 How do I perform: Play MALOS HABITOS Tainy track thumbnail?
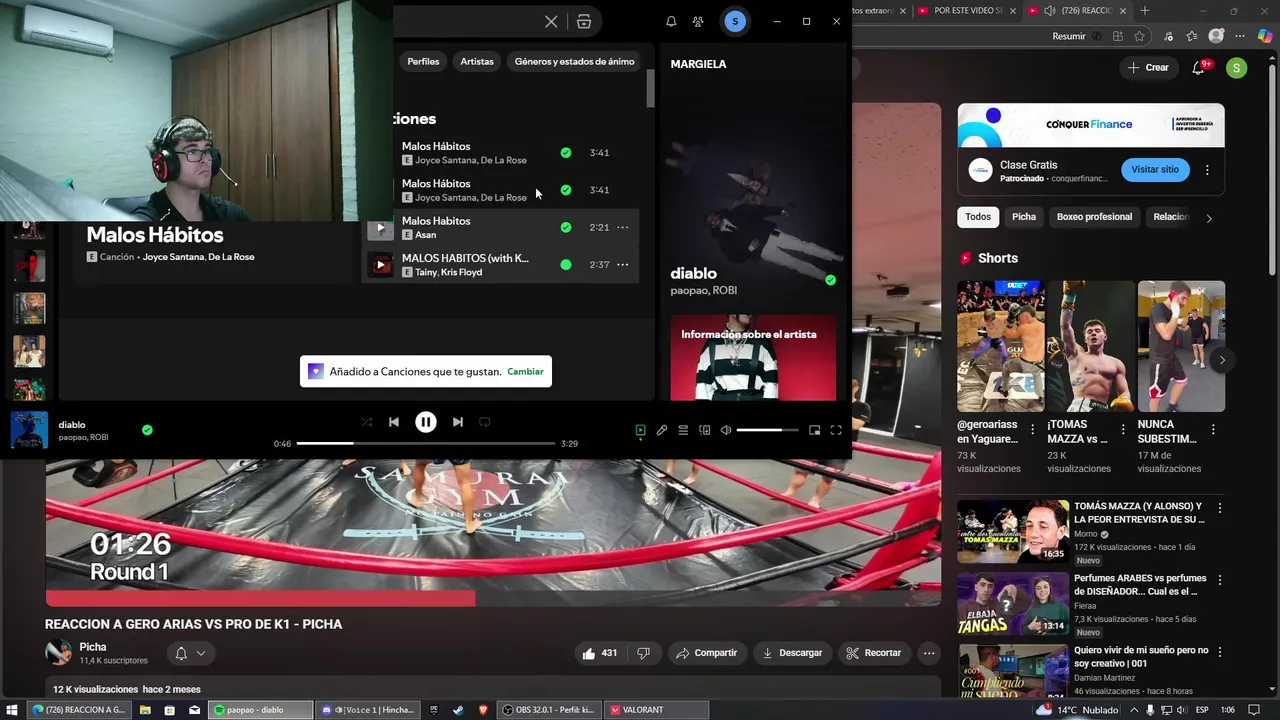tap(380, 265)
